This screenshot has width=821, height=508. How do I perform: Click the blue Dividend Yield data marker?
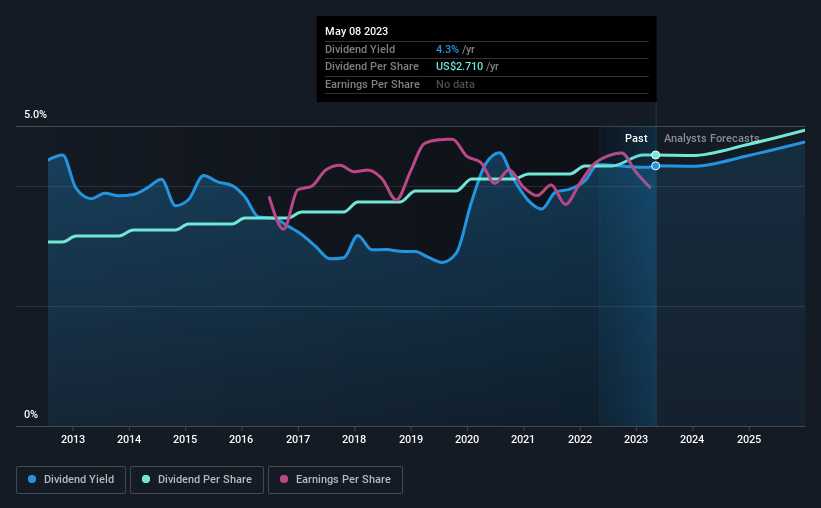656,166
